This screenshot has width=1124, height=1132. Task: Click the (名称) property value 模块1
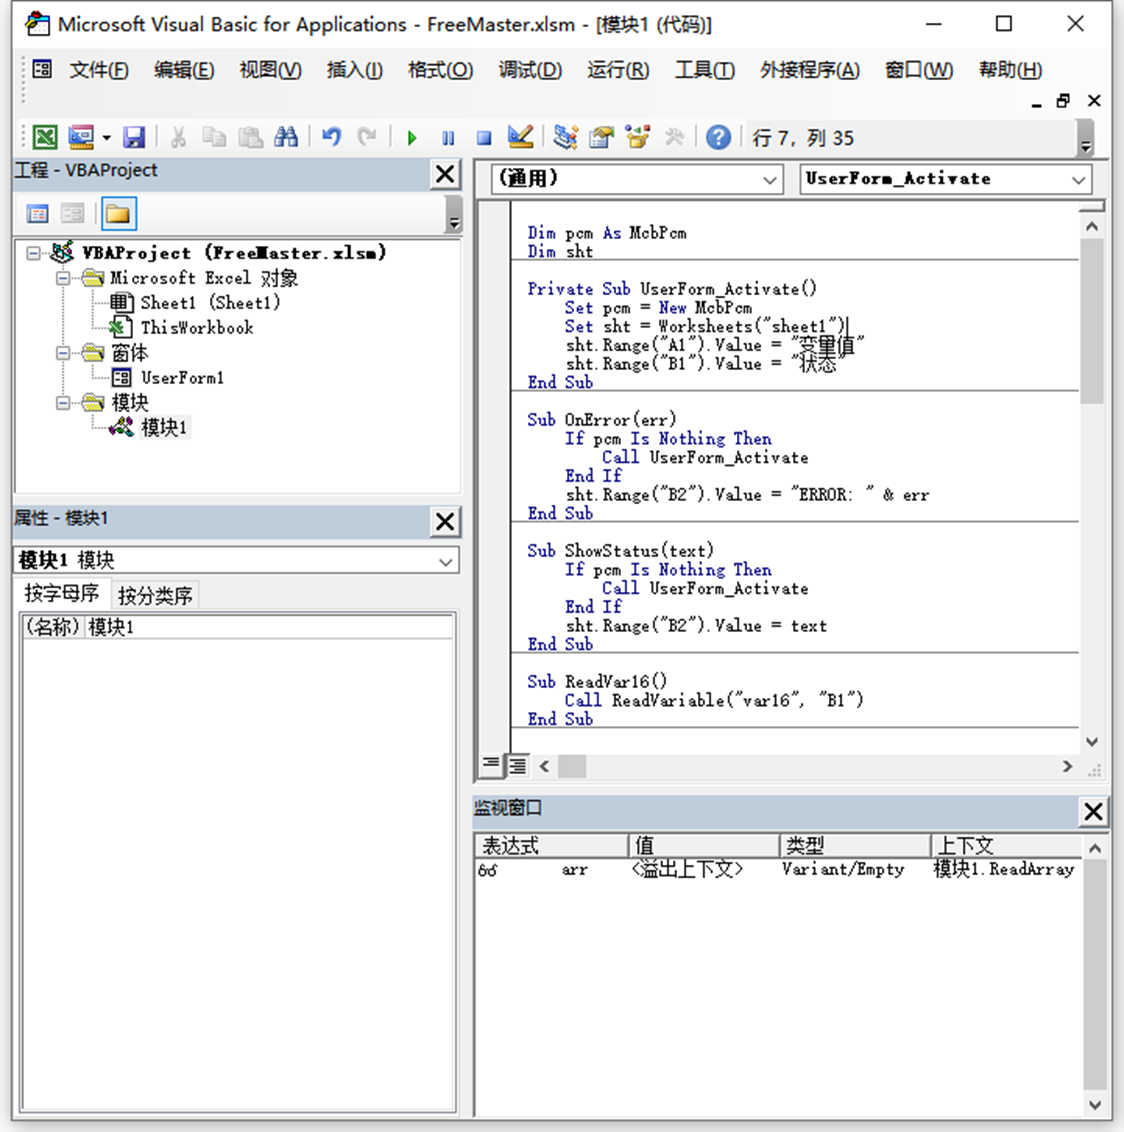coord(269,627)
